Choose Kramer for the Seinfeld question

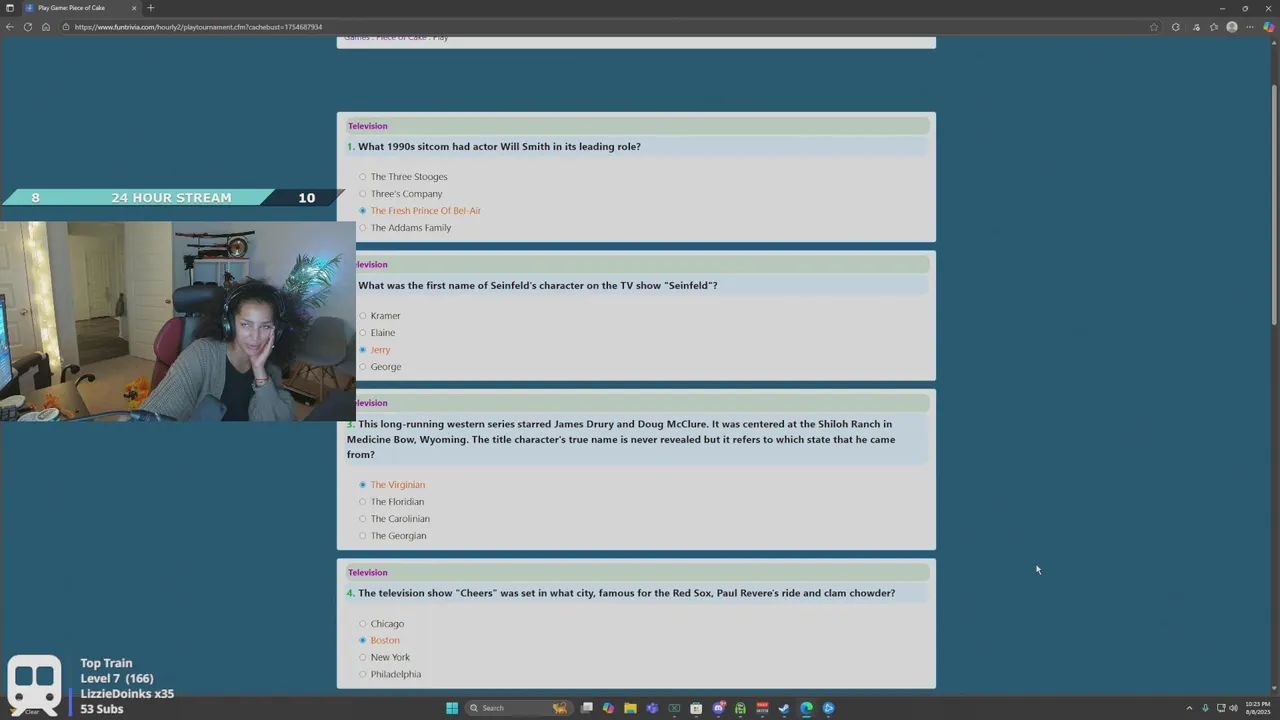(385, 316)
